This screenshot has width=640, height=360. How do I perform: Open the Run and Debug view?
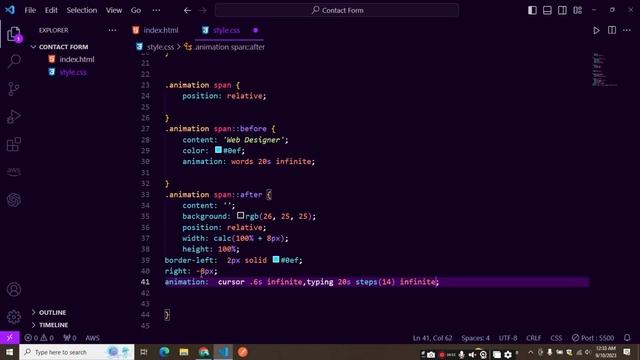(14, 117)
